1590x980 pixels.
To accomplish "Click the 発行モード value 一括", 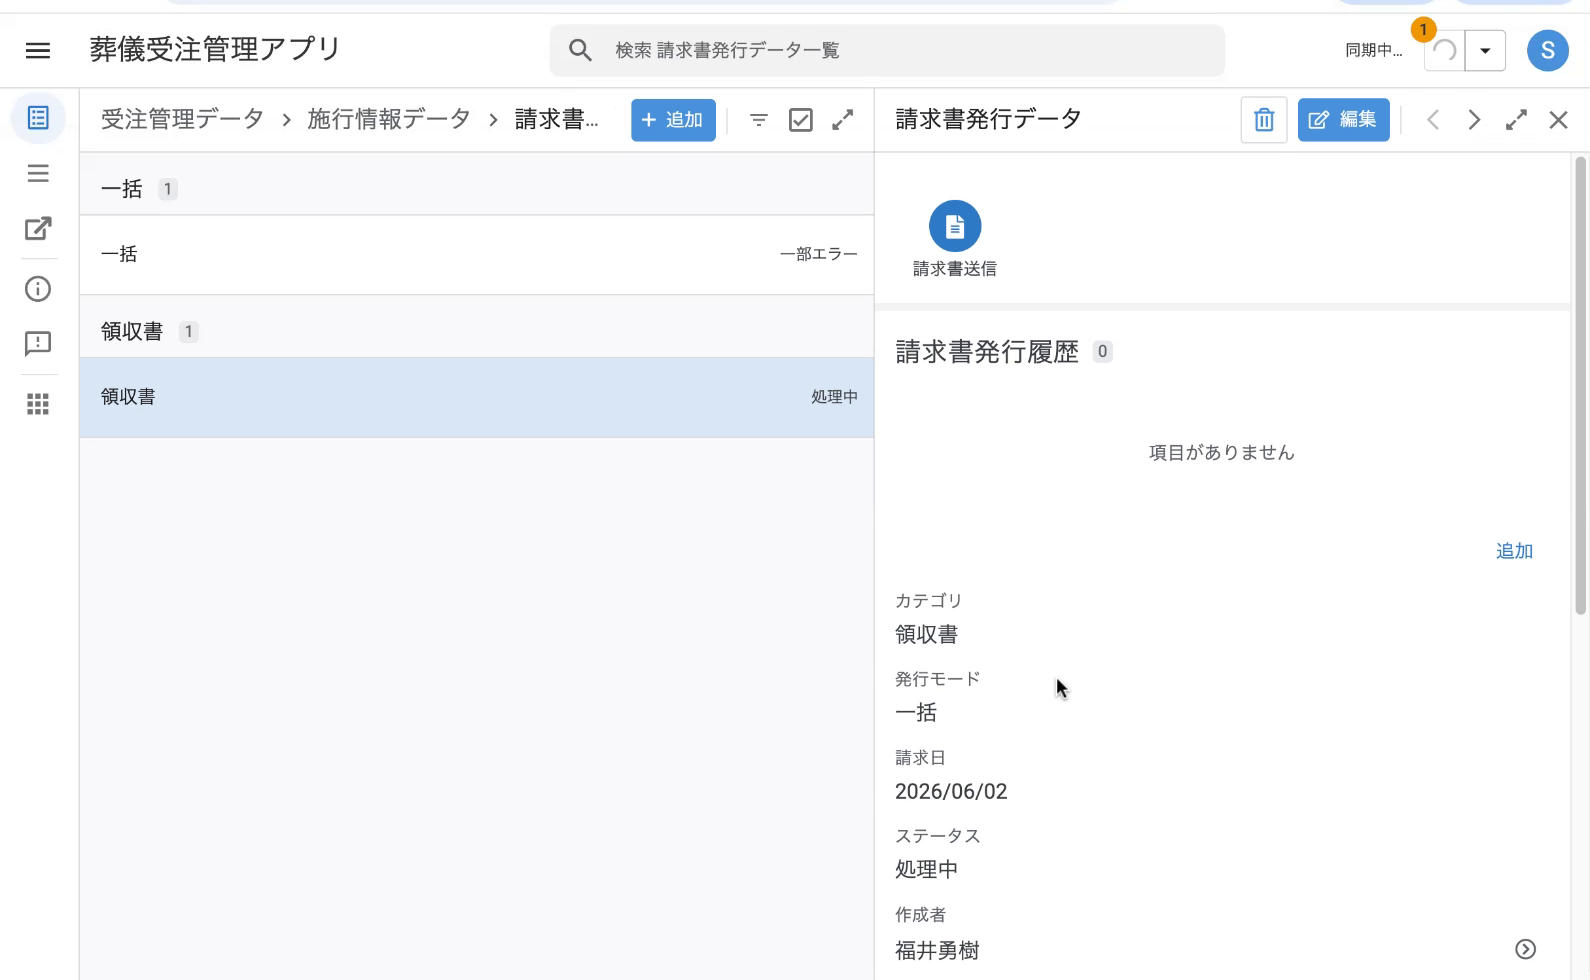I will tap(916, 713).
